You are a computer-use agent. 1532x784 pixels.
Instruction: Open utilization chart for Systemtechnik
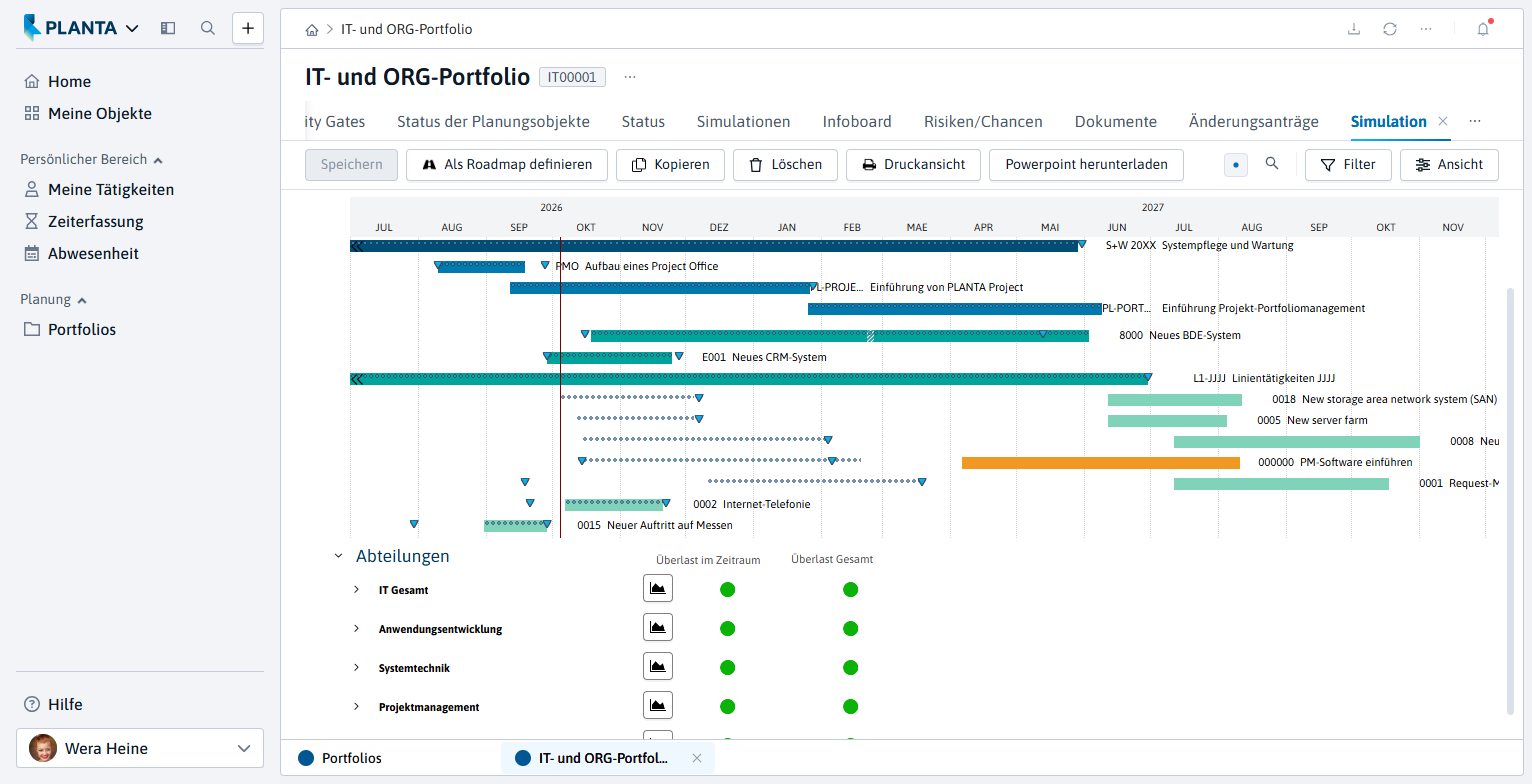coord(658,666)
